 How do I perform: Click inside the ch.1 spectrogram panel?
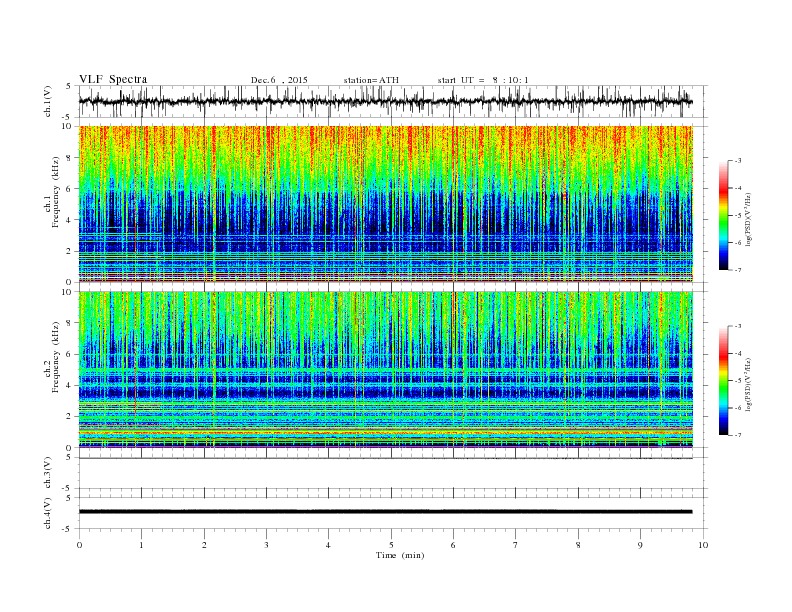(x=385, y=204)
